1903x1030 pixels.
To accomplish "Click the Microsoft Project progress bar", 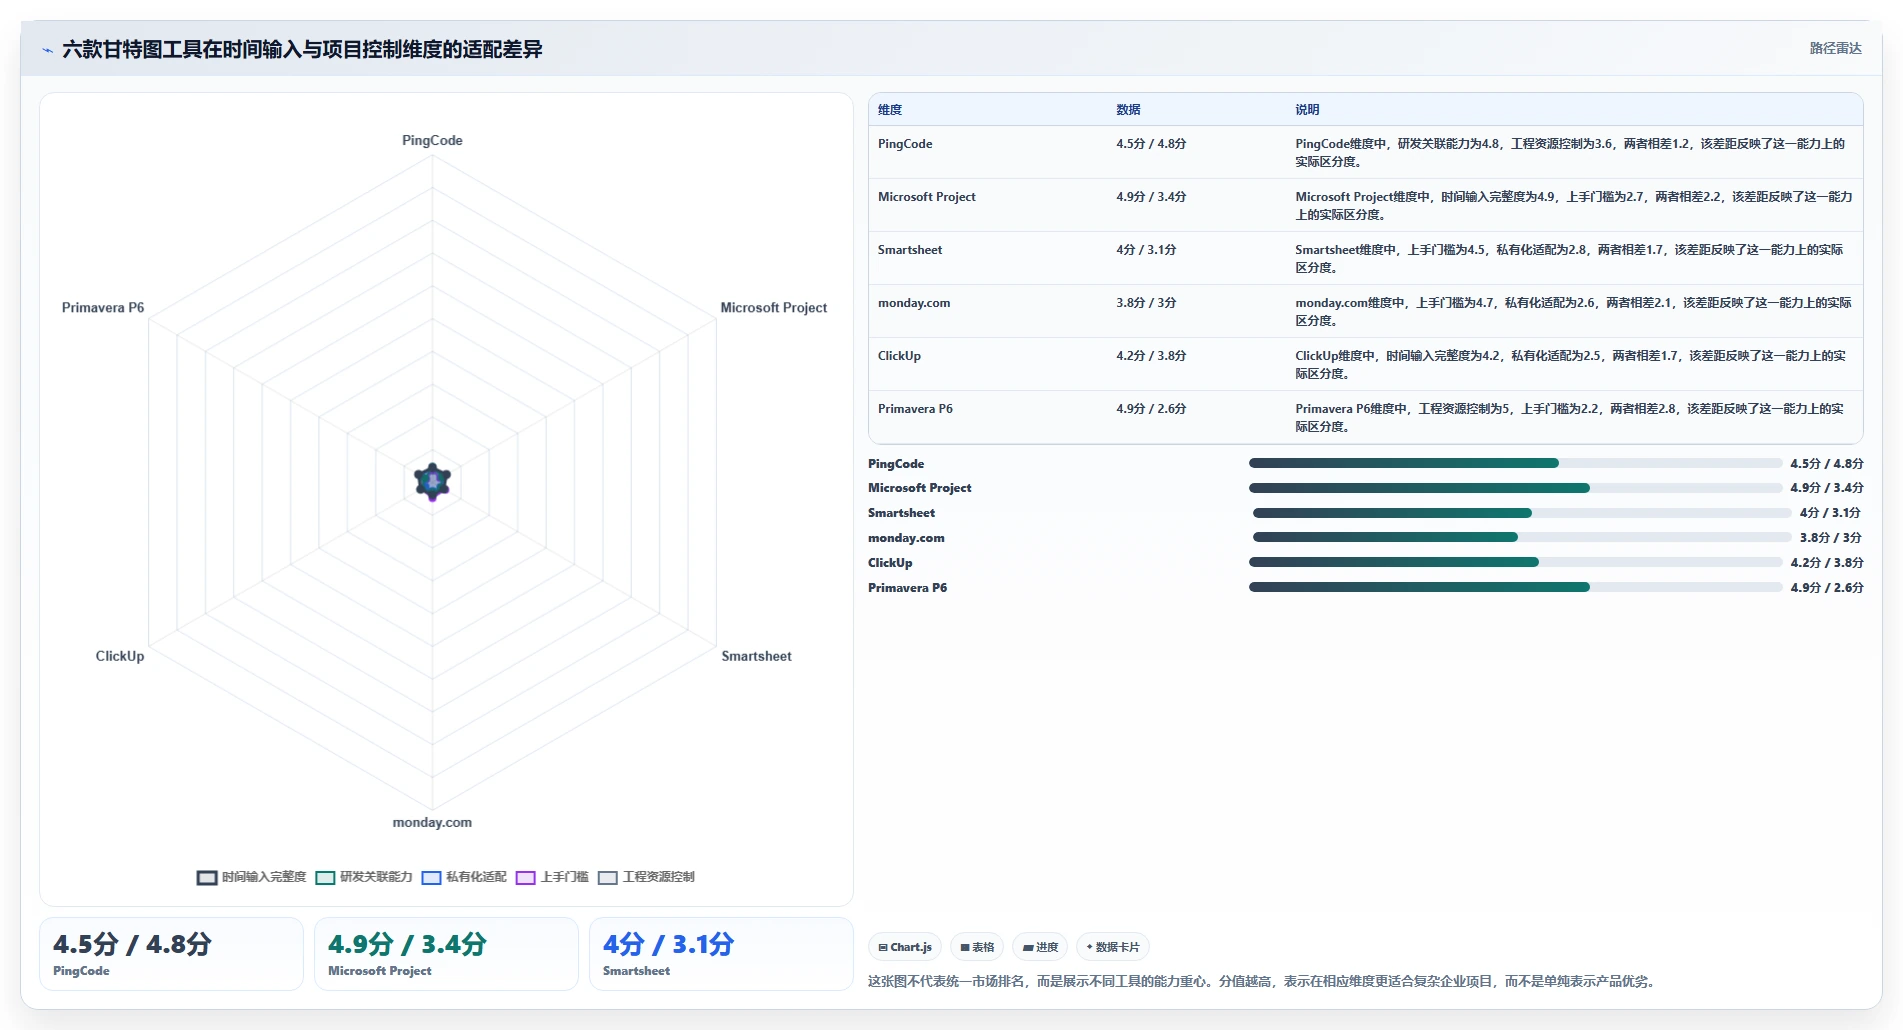I will click(x=1515, y=488).
